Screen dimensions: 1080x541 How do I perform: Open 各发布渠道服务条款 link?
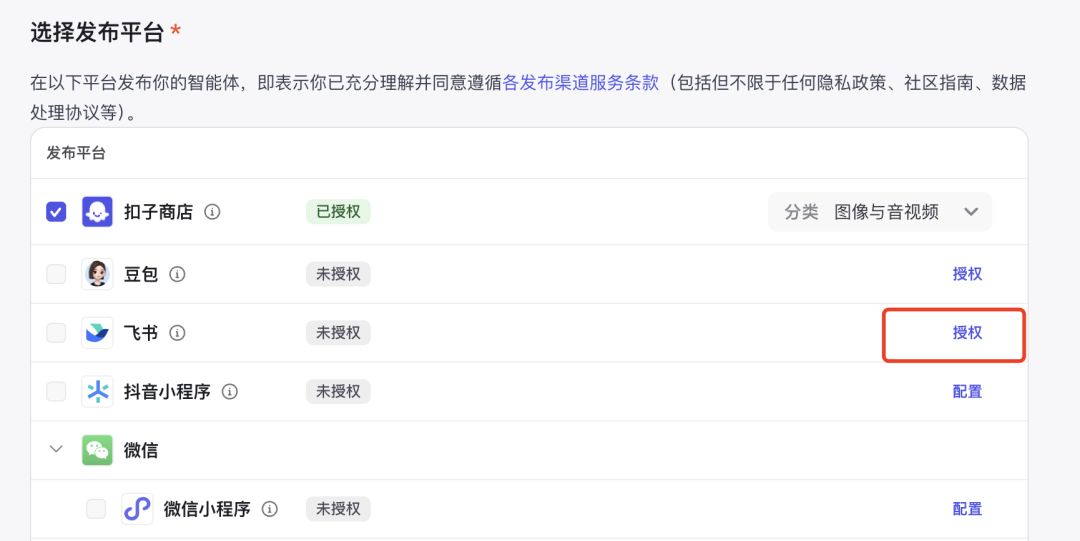[581, 83]
